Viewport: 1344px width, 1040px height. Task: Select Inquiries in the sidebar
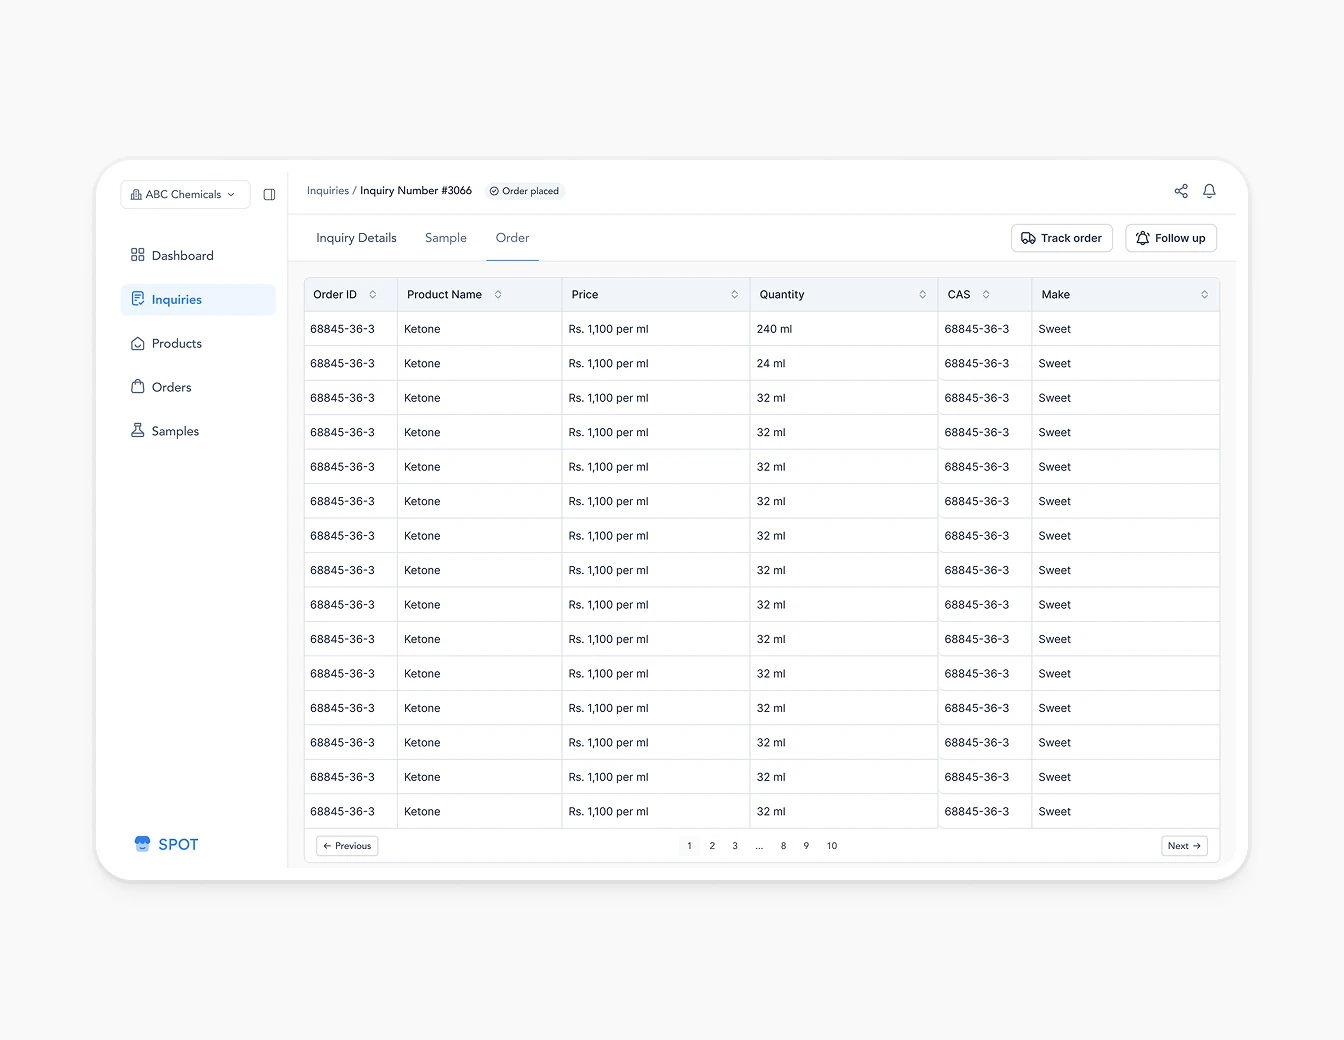176,300
